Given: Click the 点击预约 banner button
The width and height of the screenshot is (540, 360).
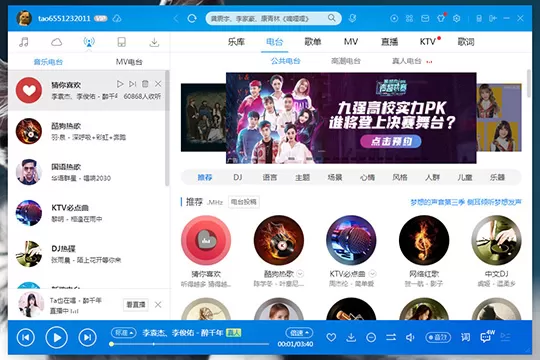Looking at the screenshot, I should [391, 142].
